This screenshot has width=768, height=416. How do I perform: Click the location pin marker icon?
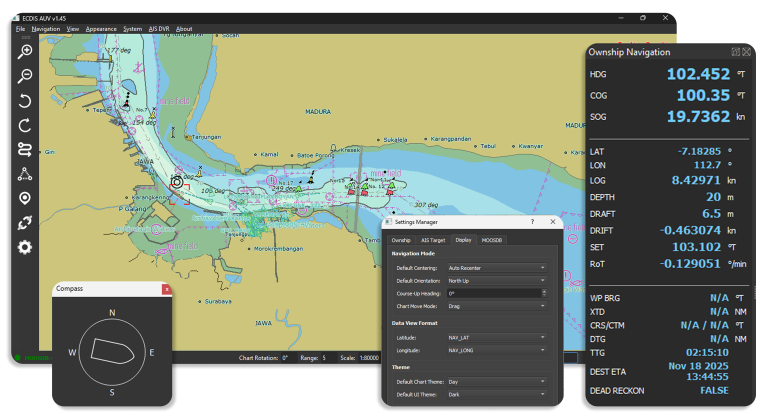click(x=25, y=198)
